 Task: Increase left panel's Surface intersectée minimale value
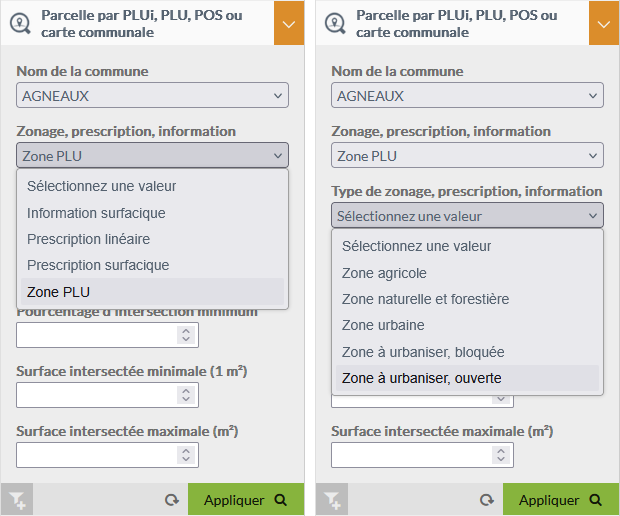[x=186, y=390]
